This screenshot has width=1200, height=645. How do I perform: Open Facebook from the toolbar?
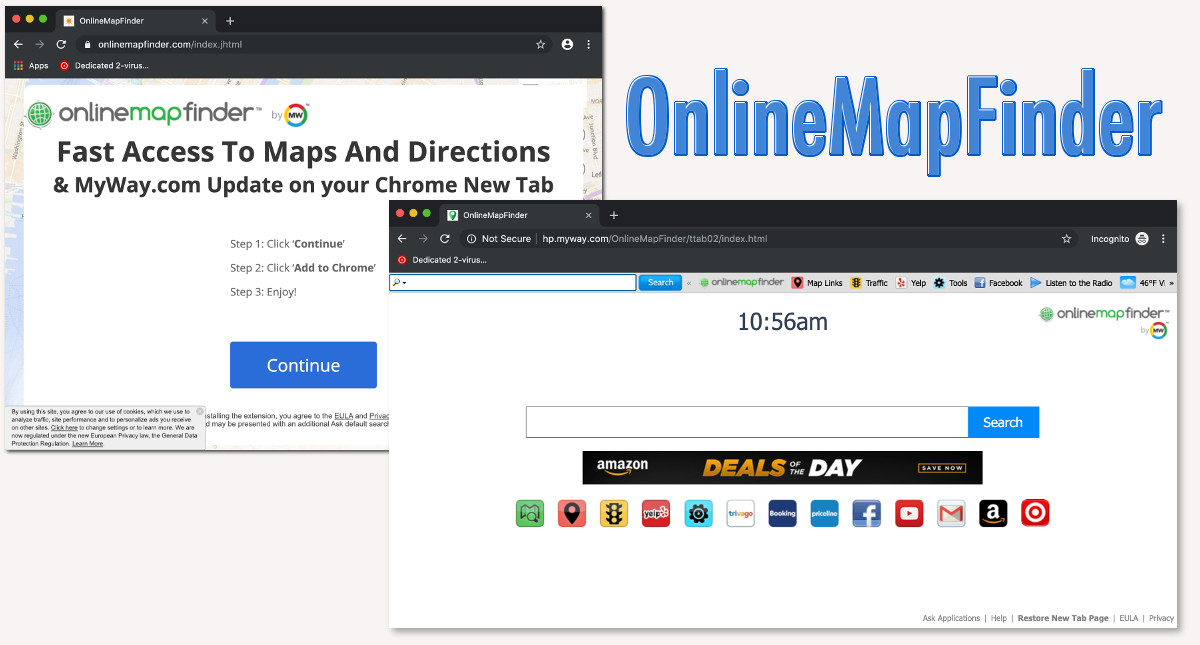[997, 283]
